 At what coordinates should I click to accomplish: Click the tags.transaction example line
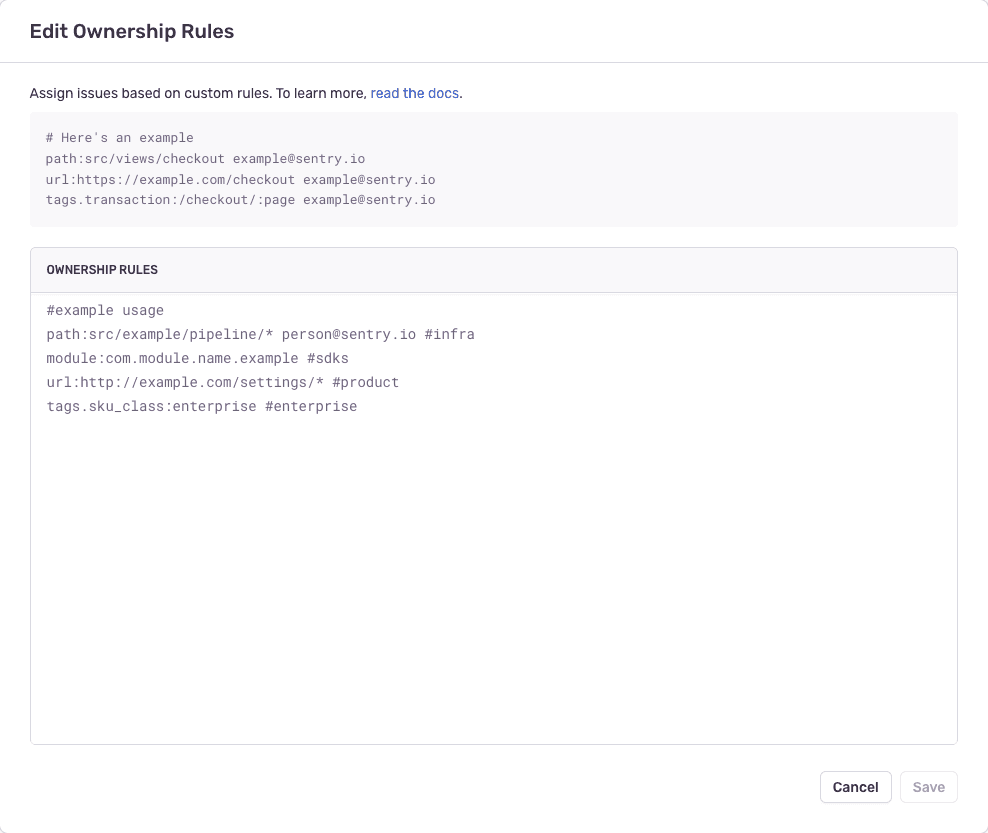click(240, 200)
